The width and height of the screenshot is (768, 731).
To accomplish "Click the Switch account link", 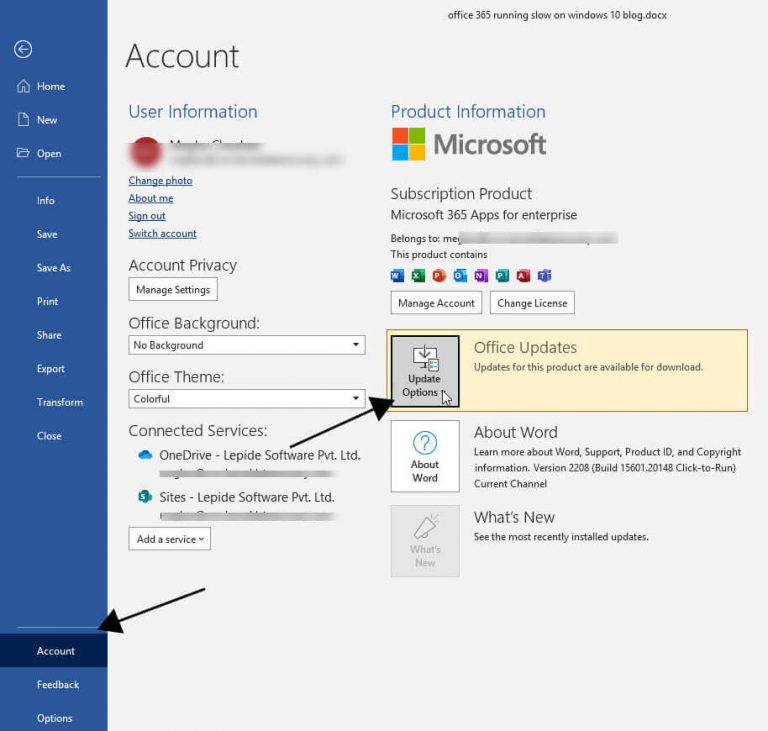I will click(x=162, y=234).
